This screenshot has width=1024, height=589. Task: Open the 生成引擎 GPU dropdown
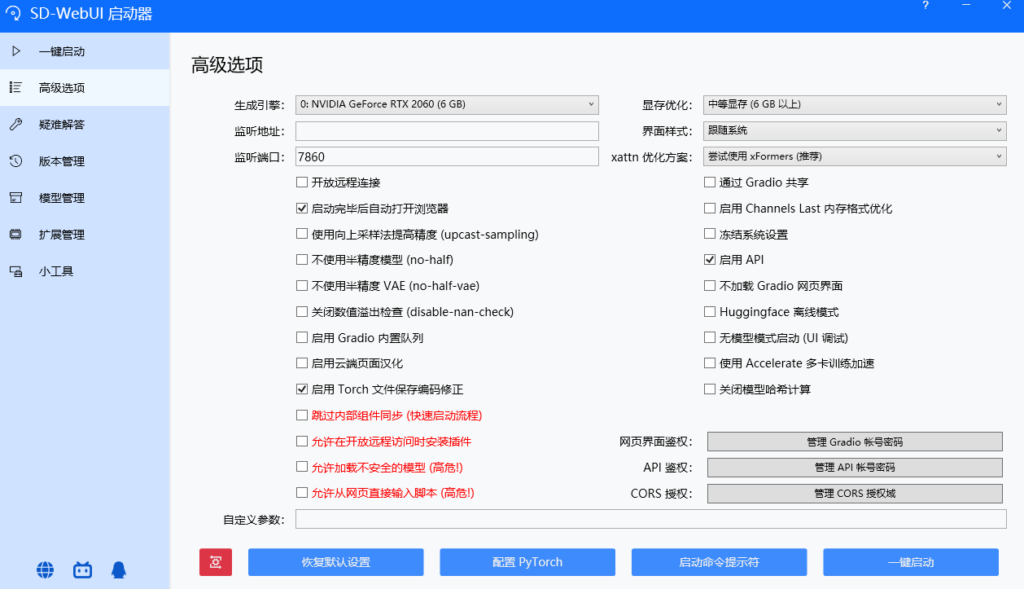pyautogui.click(x=447, y=103)
